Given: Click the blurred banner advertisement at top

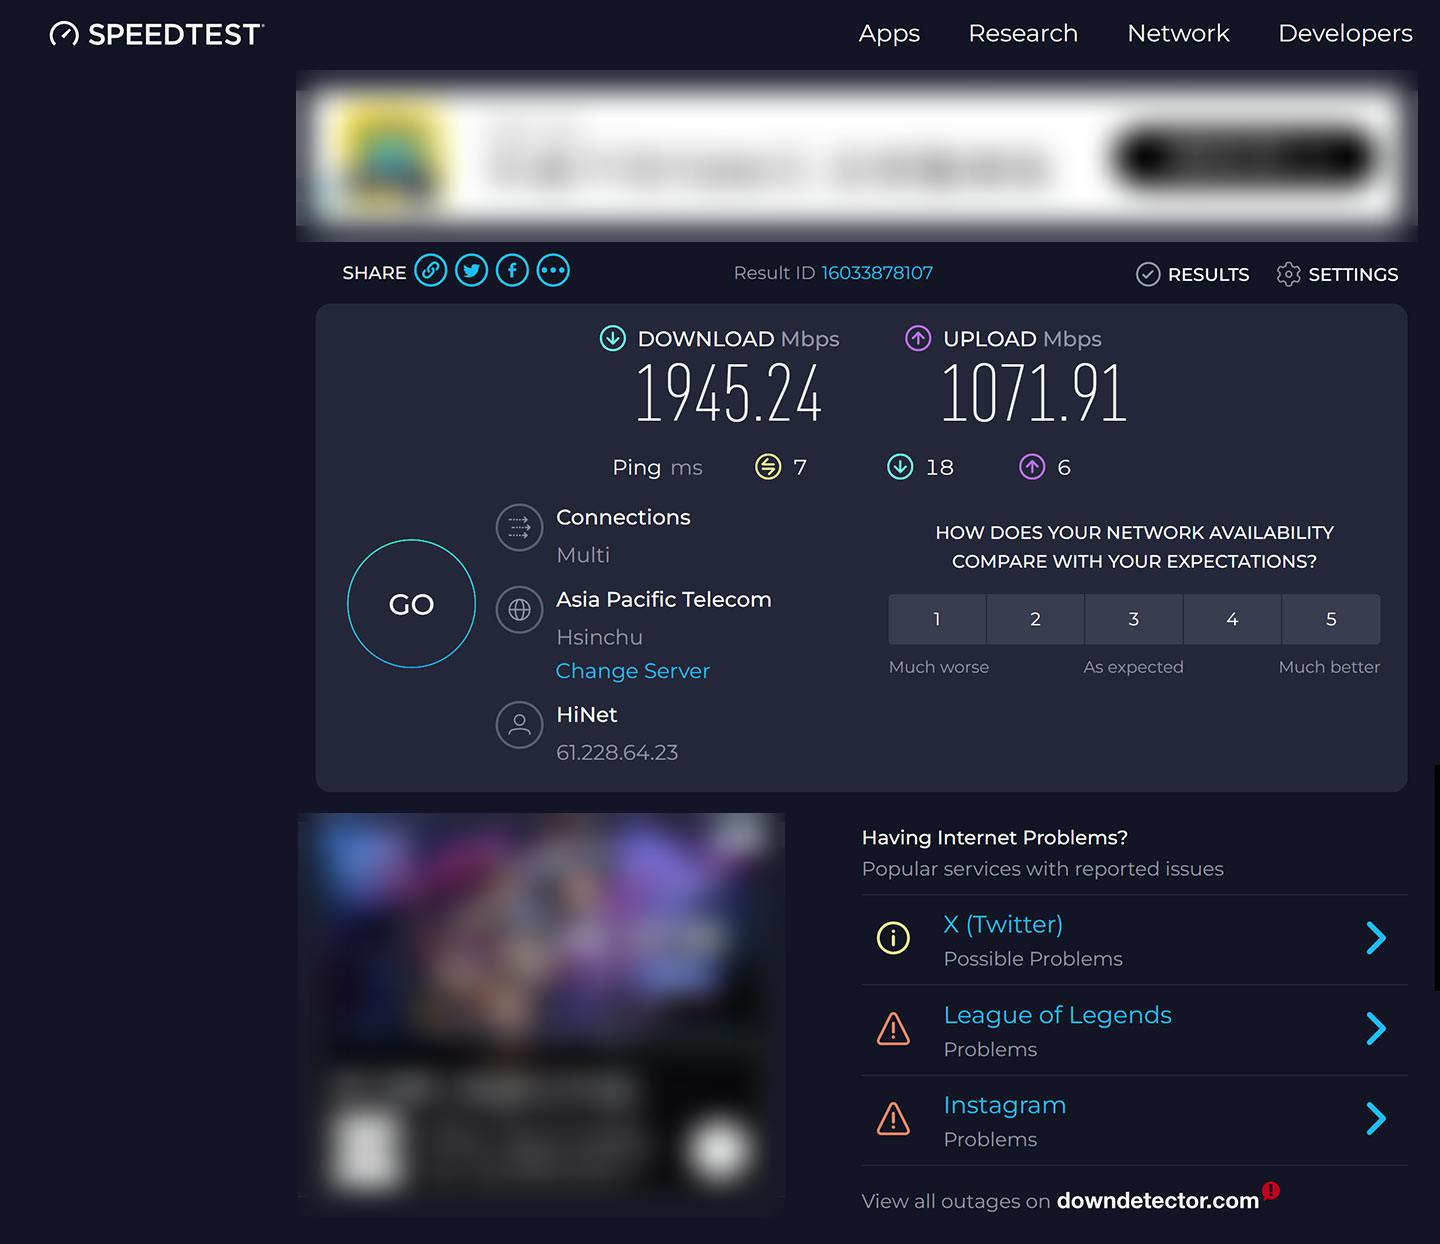Looking at the screenshot, I should (x=857, y=156).
